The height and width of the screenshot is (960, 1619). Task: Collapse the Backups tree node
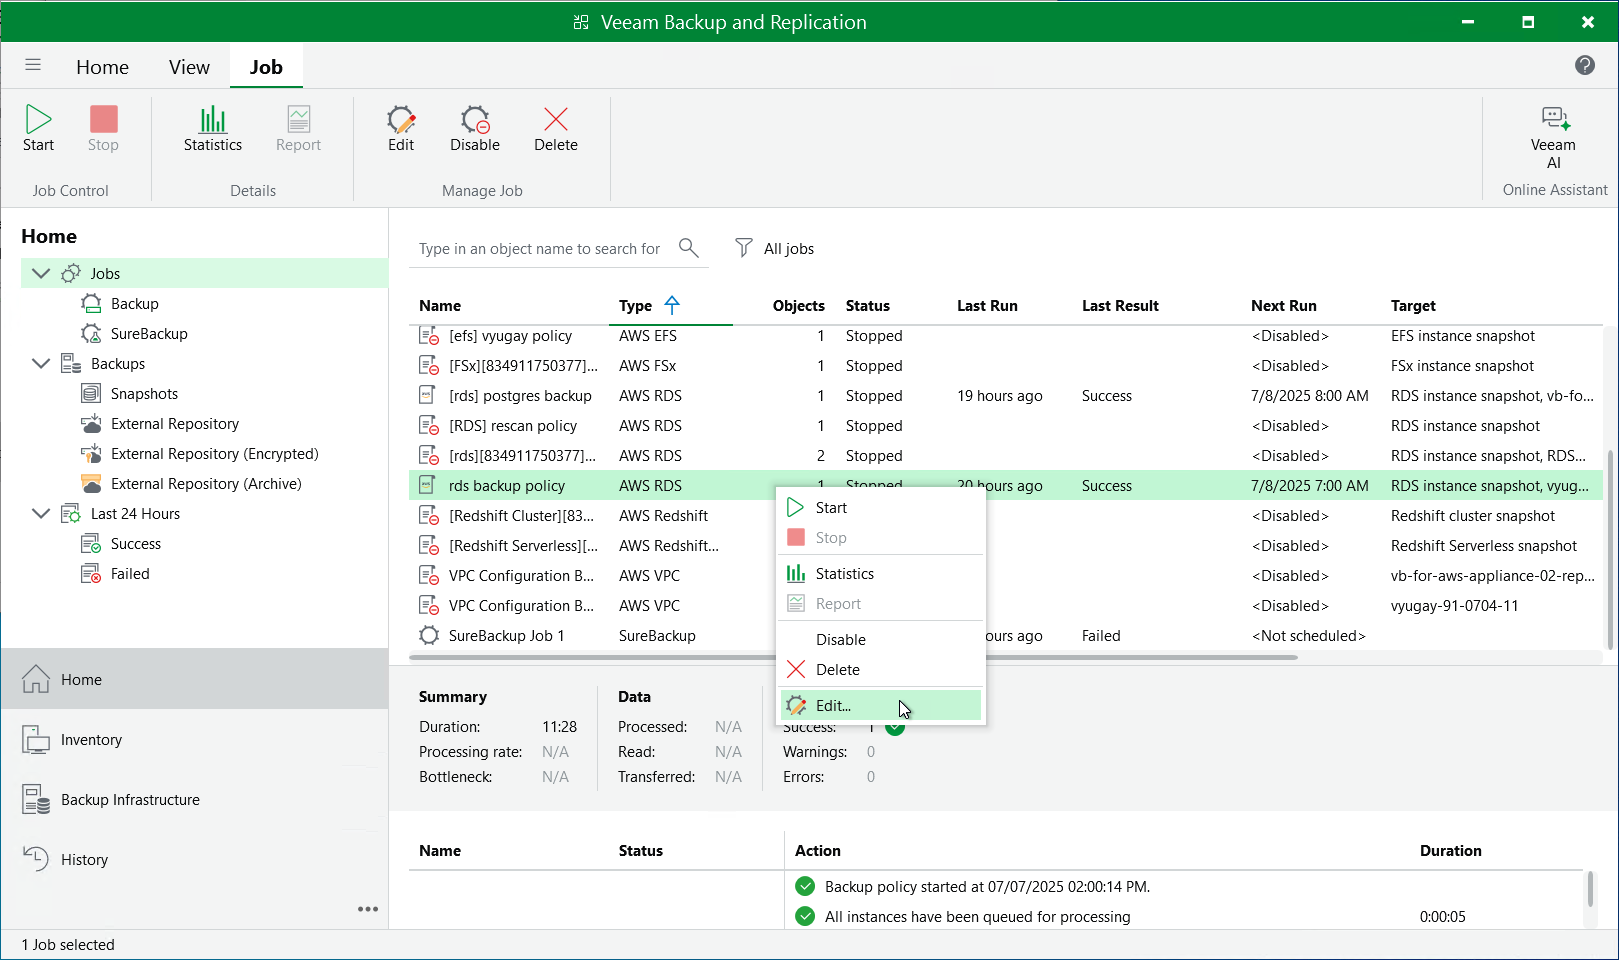[x=41, y=363]
